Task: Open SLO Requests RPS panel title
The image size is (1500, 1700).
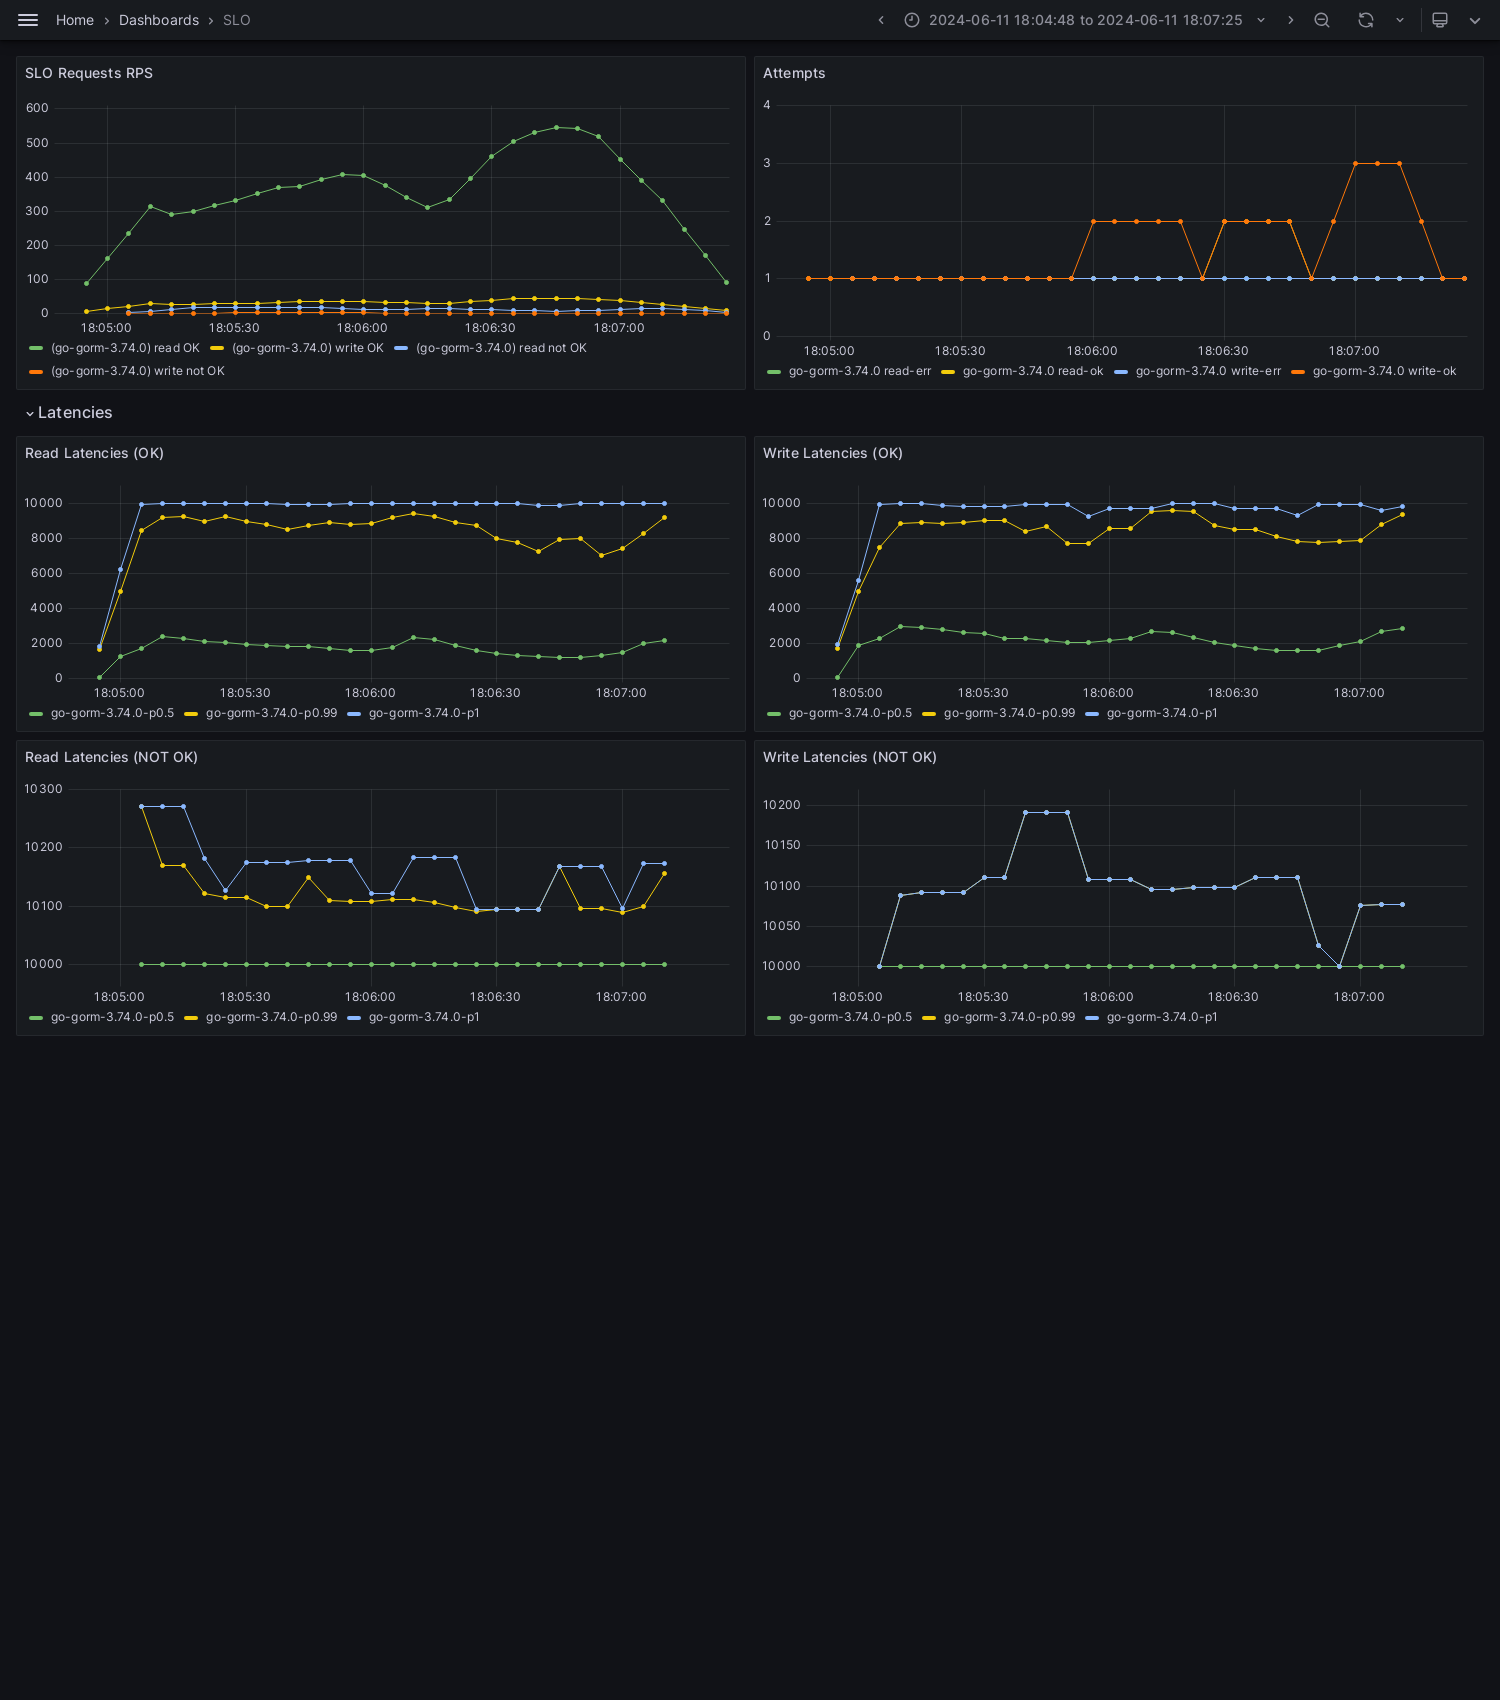Action: pos(89,73)
